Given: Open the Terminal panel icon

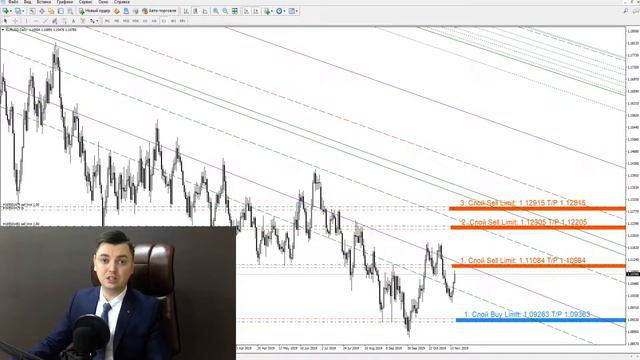Looking at the screenshot, I should [61, 11].
